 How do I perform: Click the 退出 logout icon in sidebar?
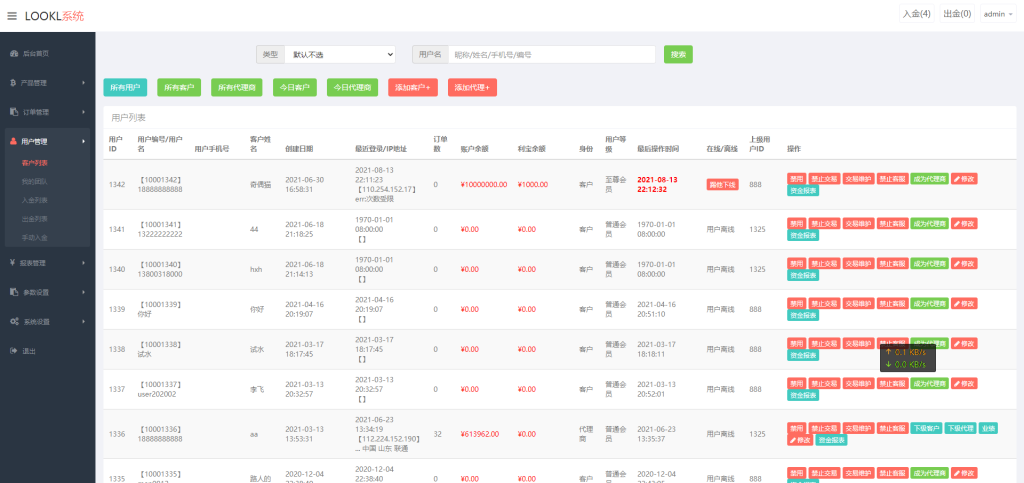click(x=13, y=351)
